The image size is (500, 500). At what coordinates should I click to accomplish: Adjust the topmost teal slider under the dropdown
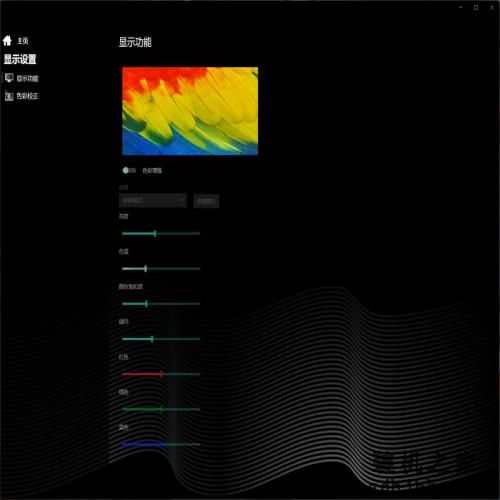click(161, 234)
